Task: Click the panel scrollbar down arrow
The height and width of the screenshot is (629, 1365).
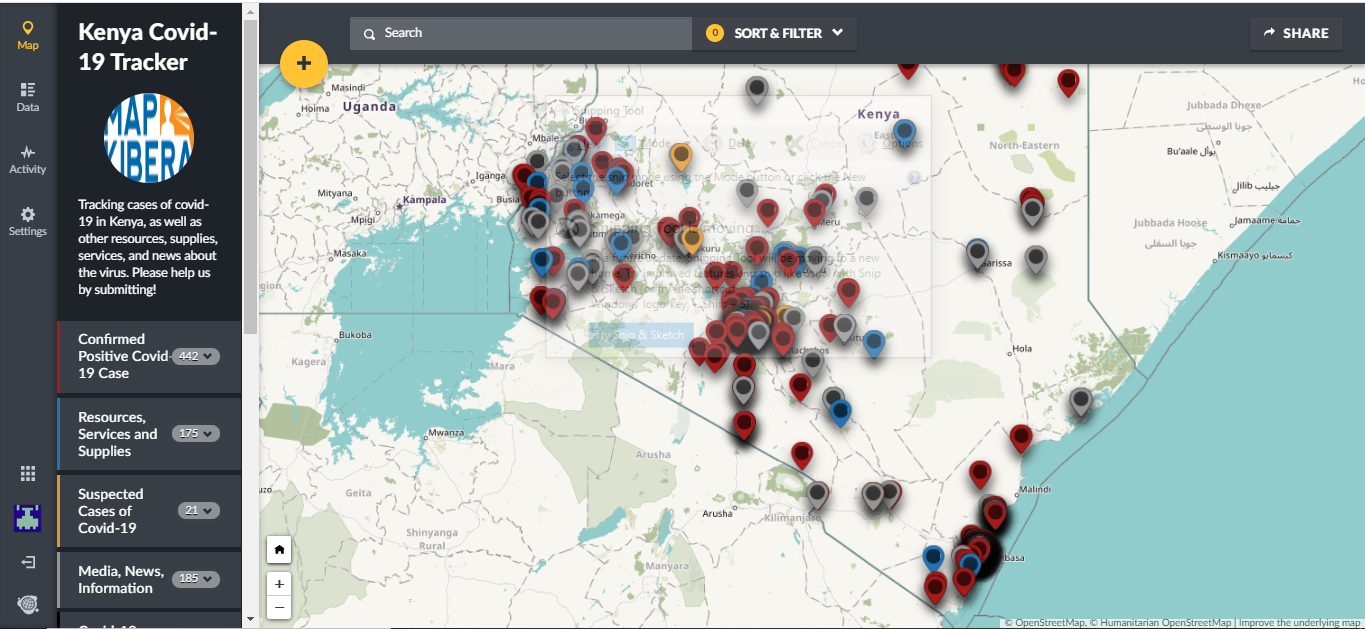Action: click(250, 620)
